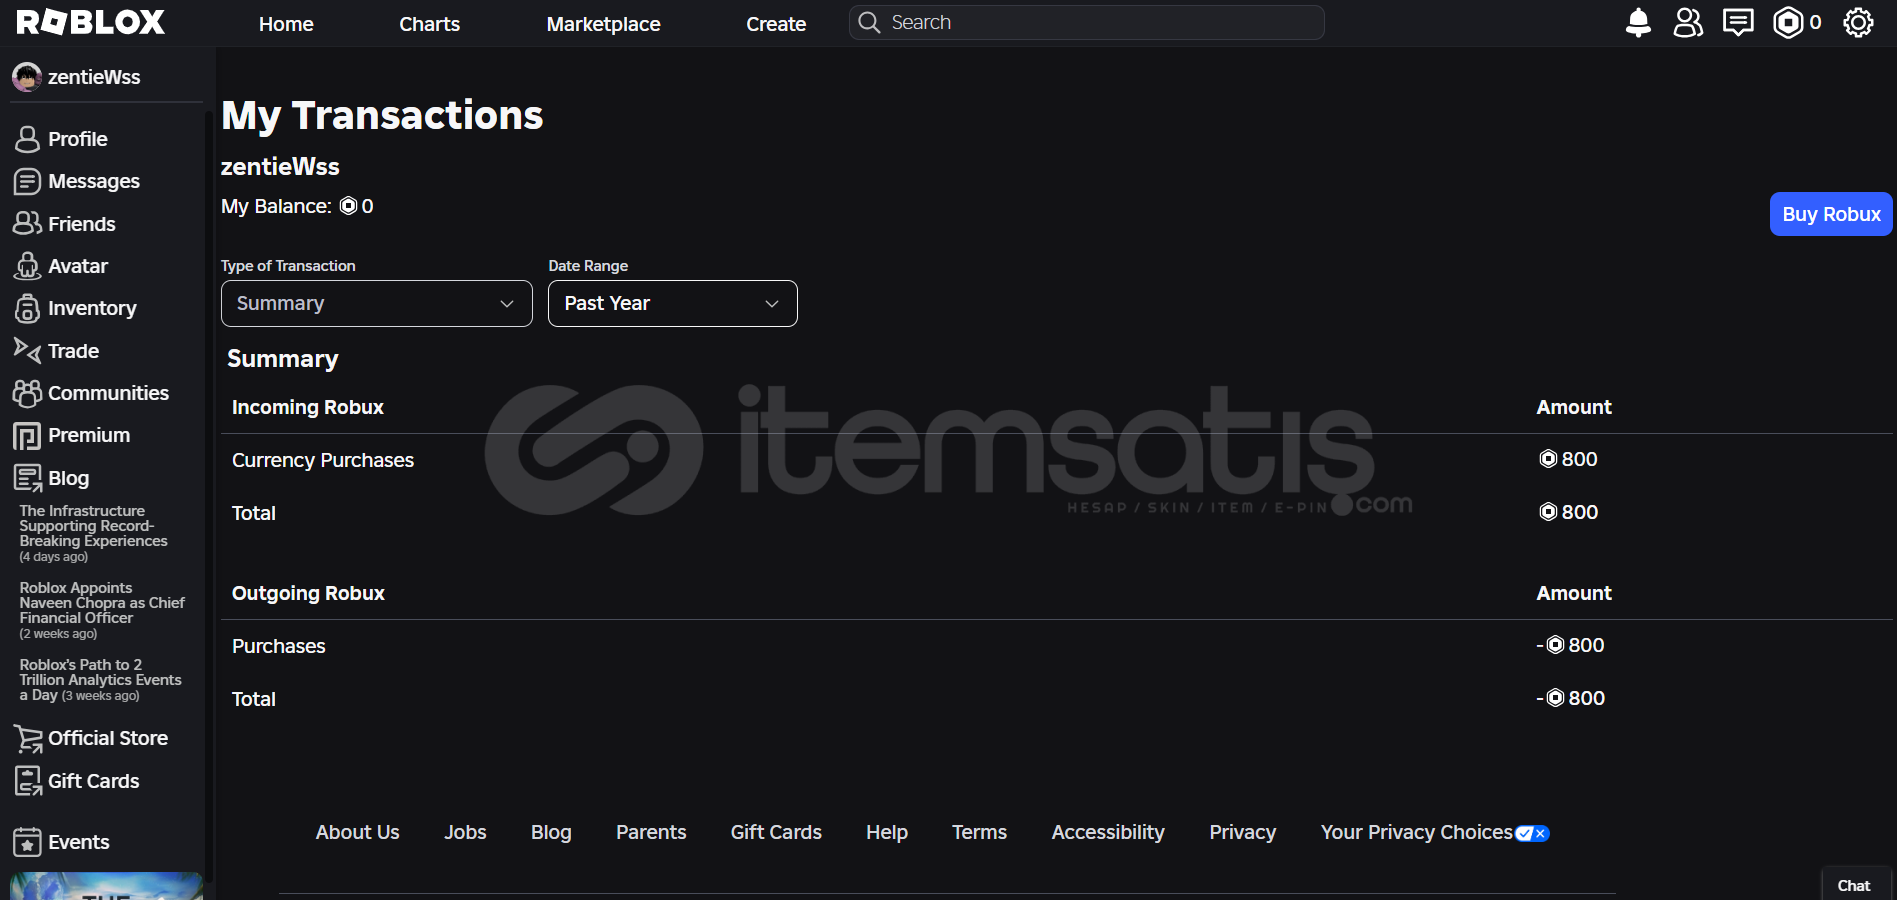1897x900 pixels.
Task: Open Official Store from the sidebar
Action: pyautogui.click(x=91, y=738)
